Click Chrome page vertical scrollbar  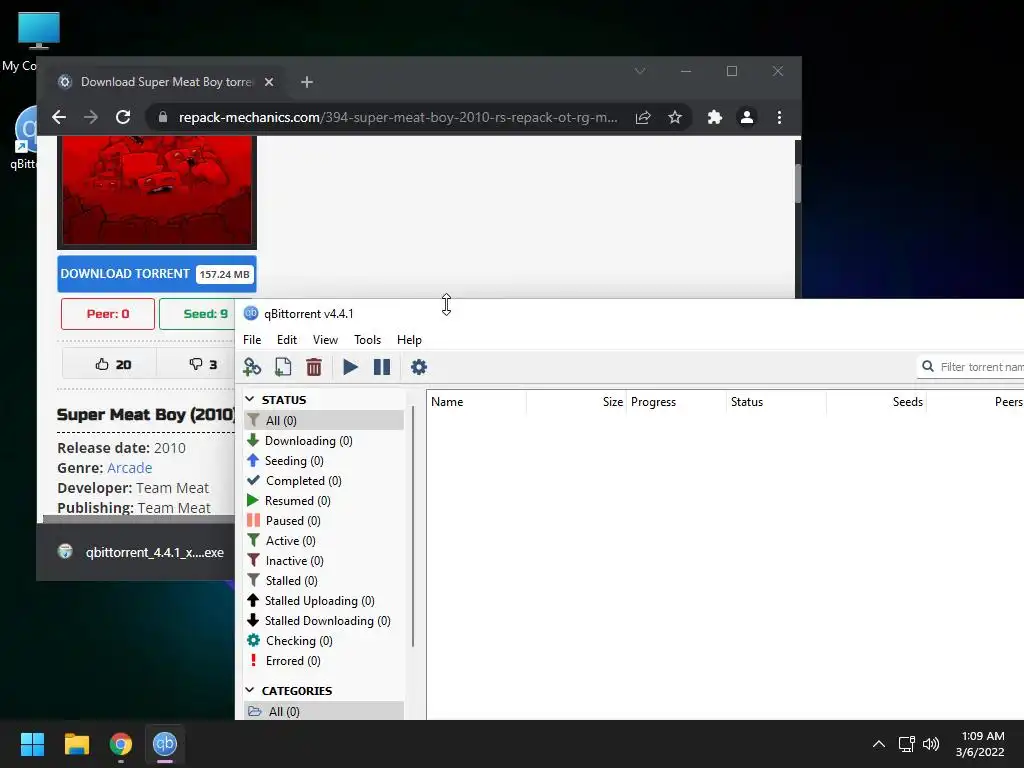[798, 183]
